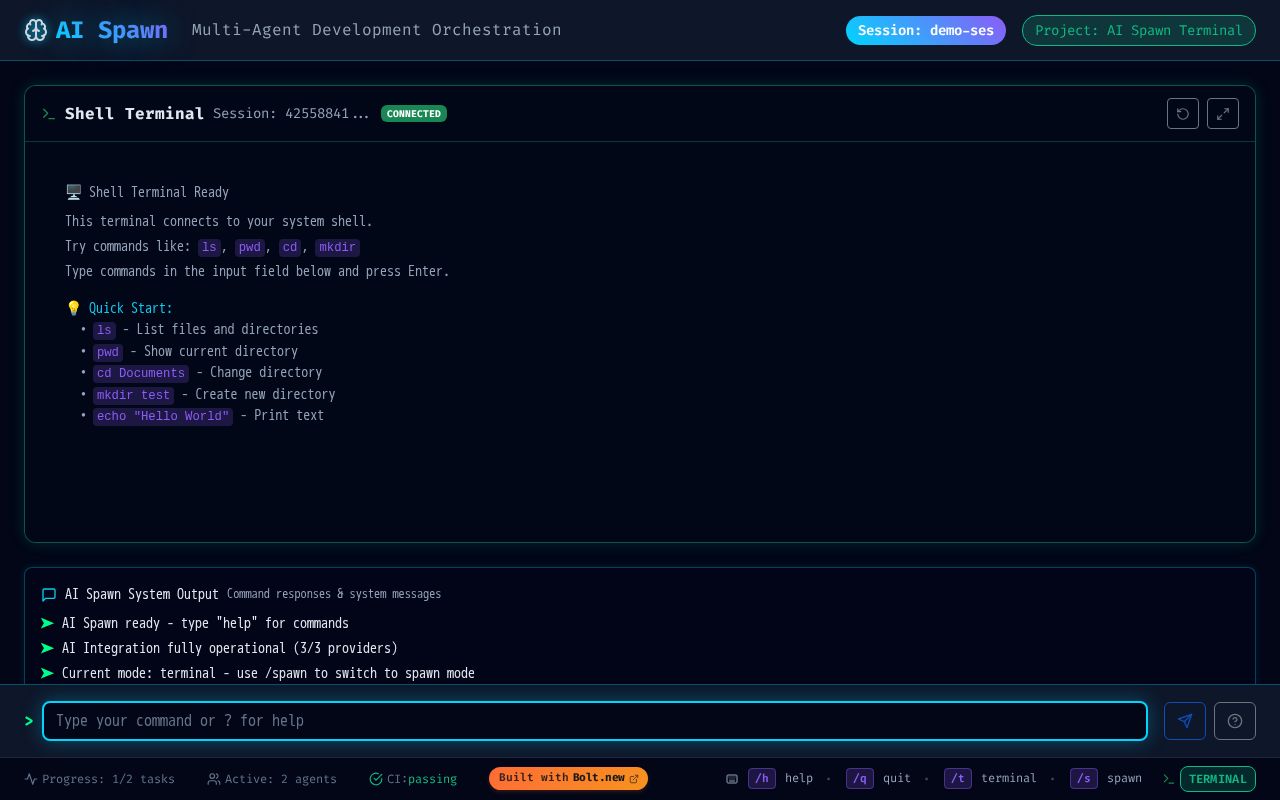Screen dimensions: 1280x800
Task: Open help via the question mark icon
Action: click(1235, 721)
